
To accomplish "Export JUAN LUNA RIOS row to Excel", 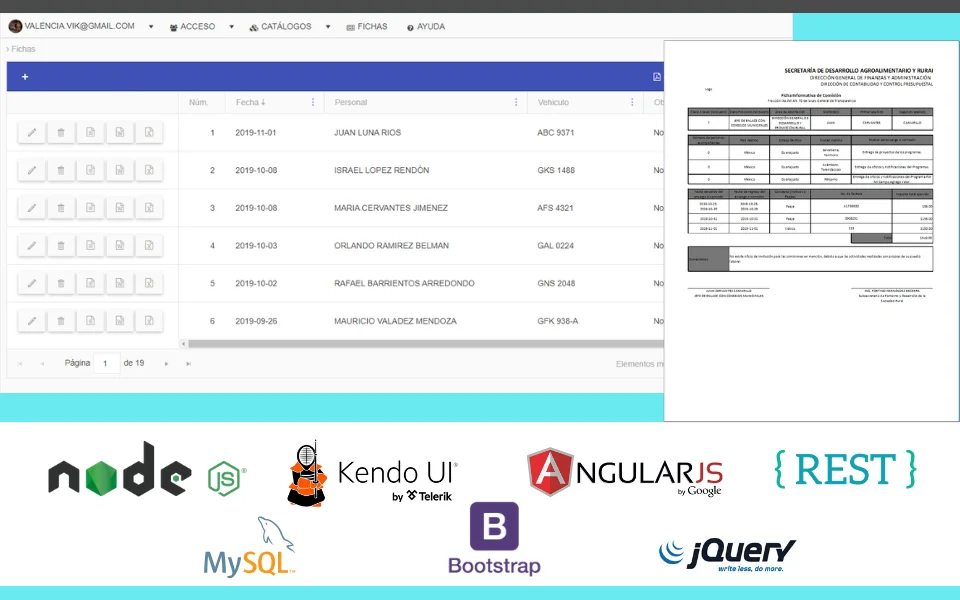I will [x=149, y=132].
